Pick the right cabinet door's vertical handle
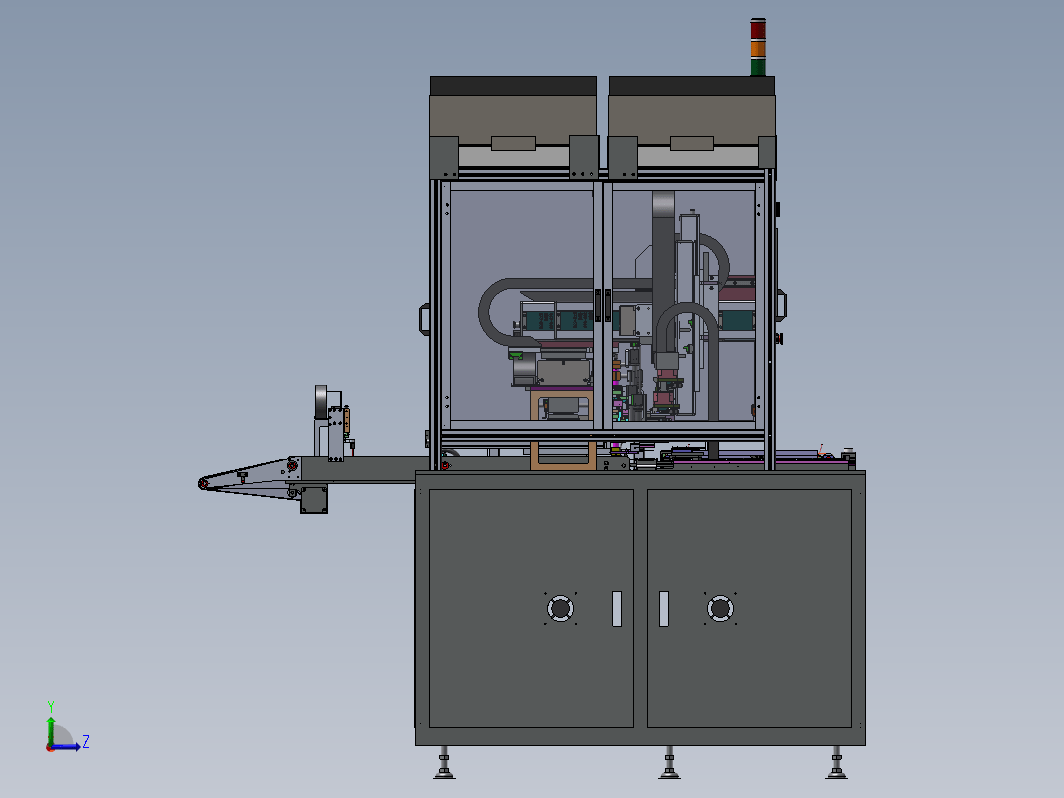The image size is (1064, 798). click(x=664, y=609)
